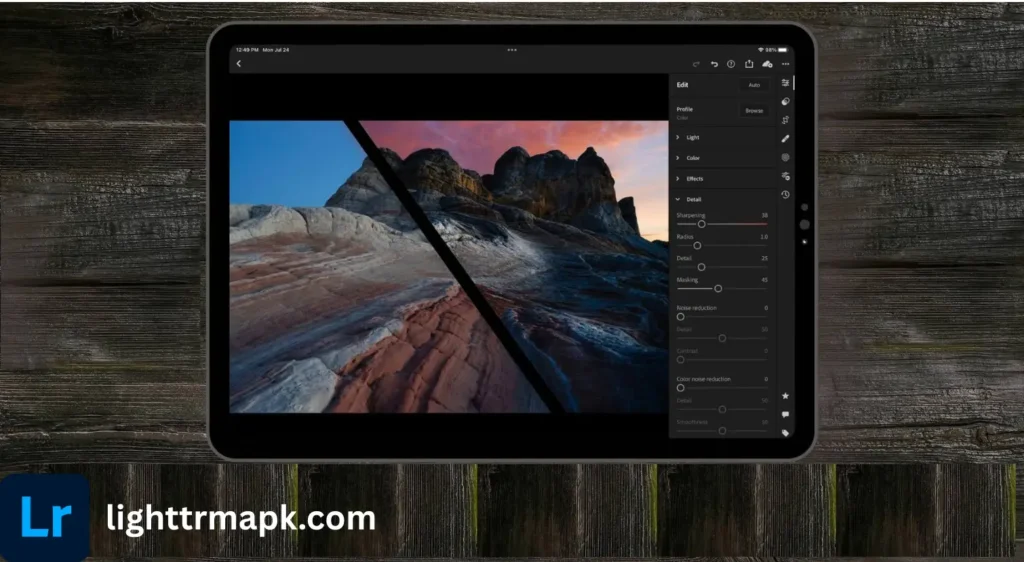Expand the Light section

point(722,137)
